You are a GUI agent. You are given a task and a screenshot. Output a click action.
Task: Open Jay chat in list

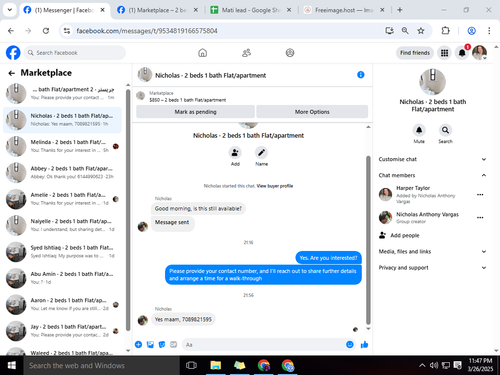(x=62, y=330)
